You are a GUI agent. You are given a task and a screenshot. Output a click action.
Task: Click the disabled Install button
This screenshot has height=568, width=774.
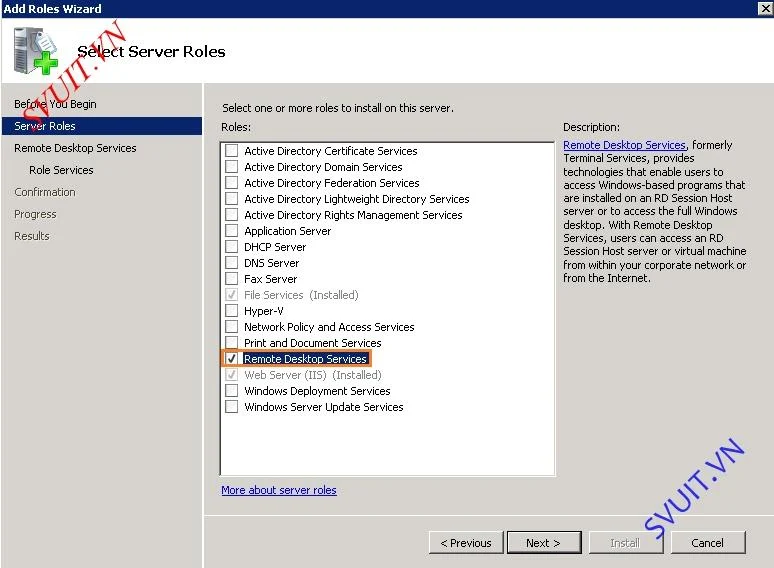coord(626,543)
